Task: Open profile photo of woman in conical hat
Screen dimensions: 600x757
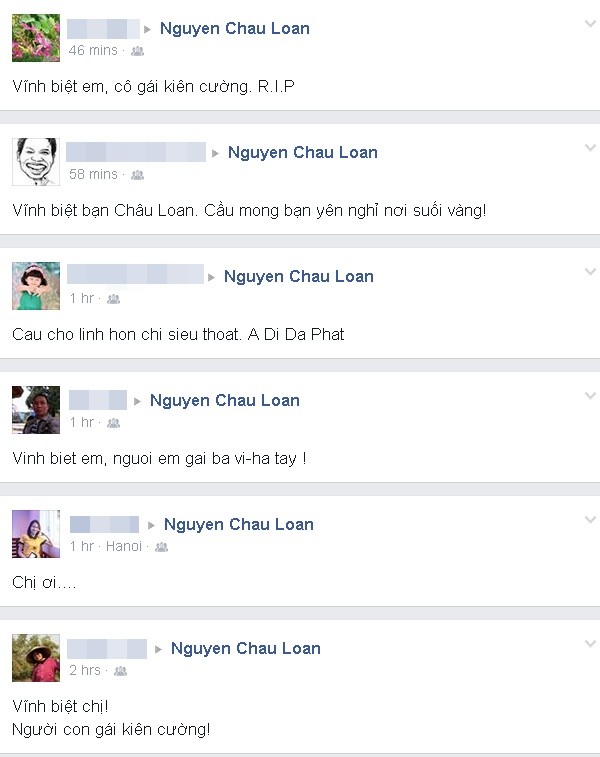Action: pyautogui.click(x=36, y=658)
